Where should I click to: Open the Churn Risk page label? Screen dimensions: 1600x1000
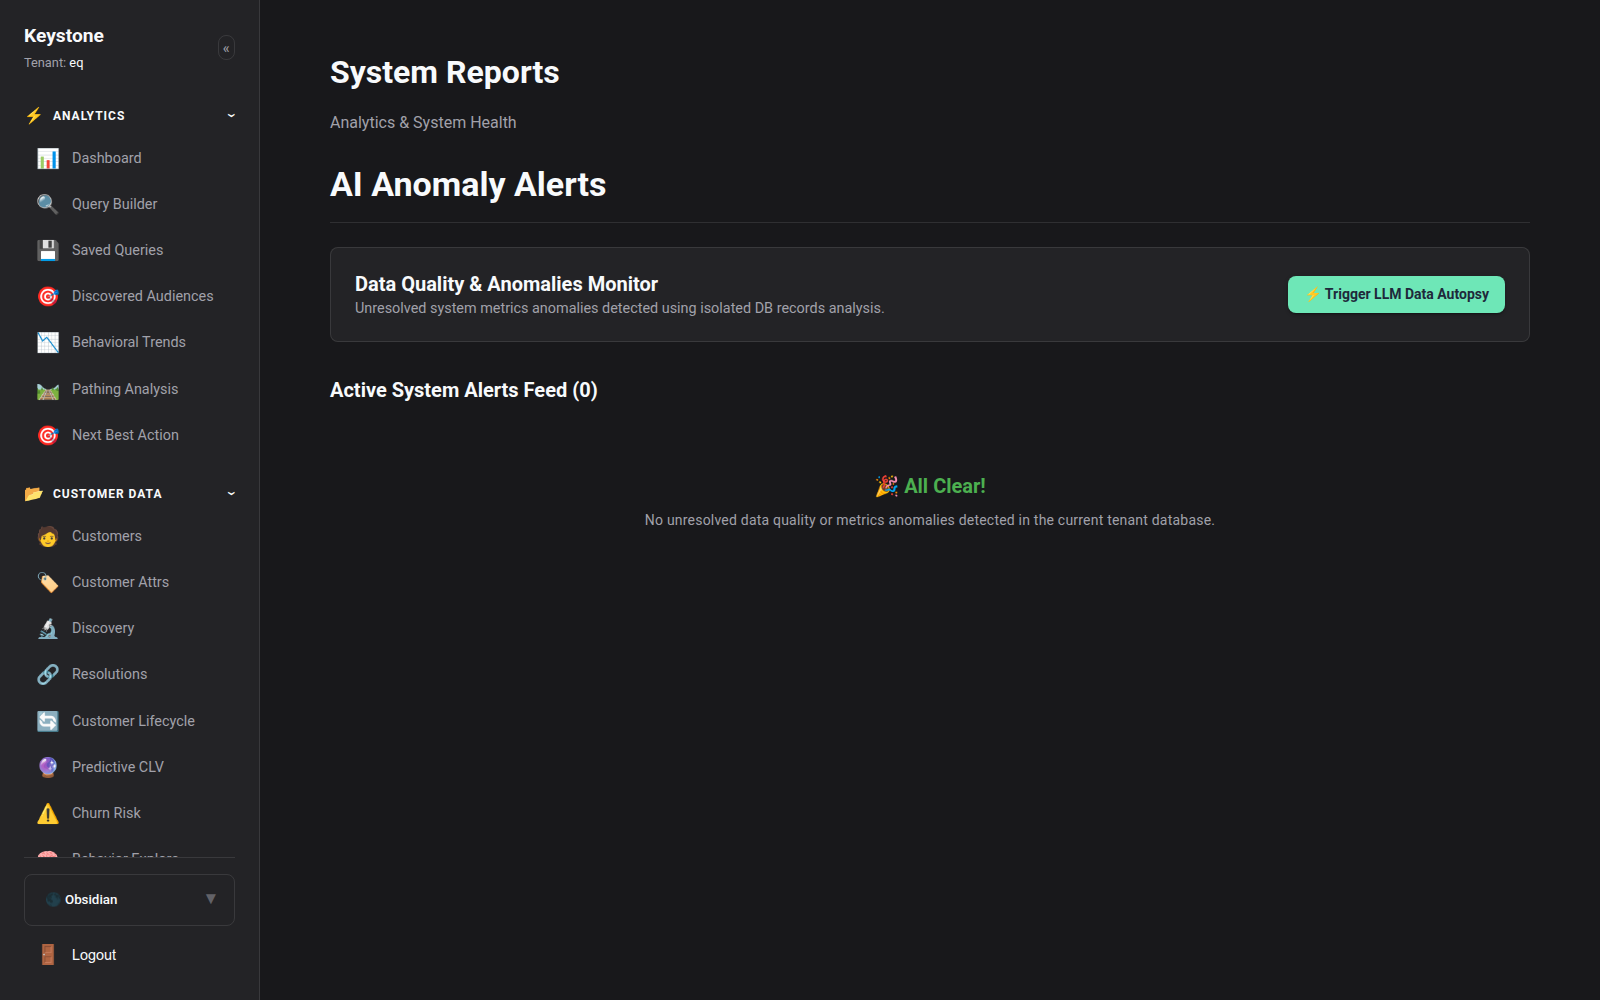tap(106, 813)
